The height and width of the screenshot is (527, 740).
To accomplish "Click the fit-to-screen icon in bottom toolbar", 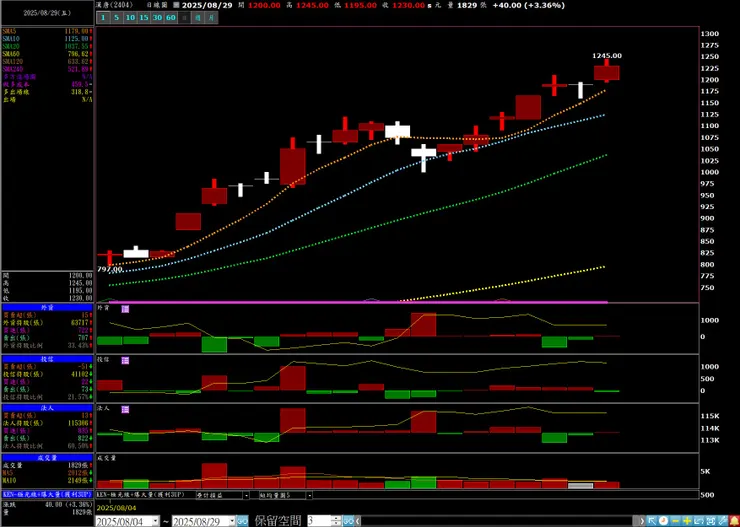I will point(709,521).
